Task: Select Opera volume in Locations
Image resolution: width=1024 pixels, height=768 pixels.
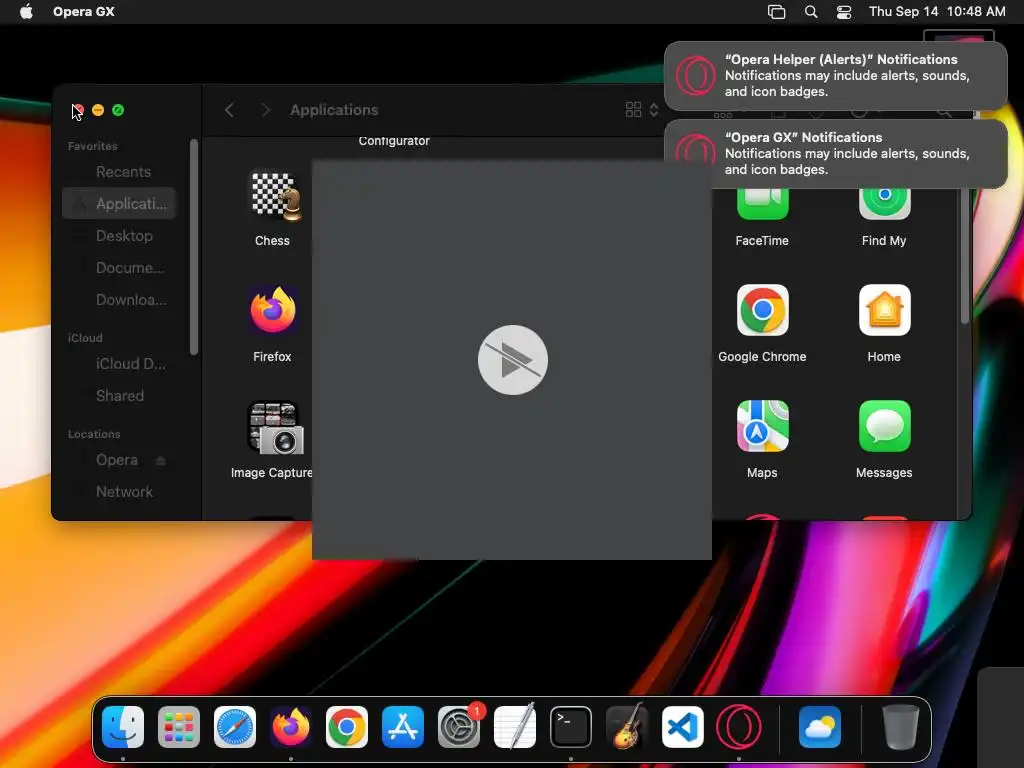Action: click(x=117, y=460)
